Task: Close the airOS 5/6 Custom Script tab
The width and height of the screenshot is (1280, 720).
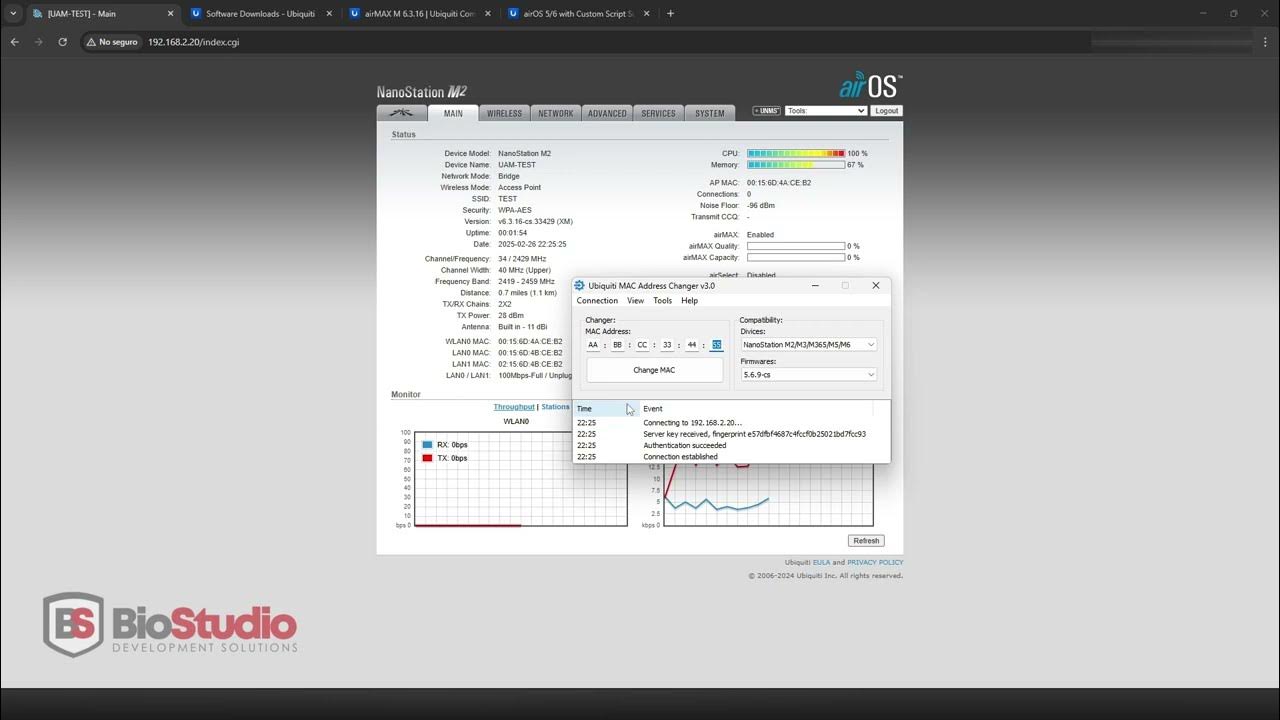Action: 646,13
